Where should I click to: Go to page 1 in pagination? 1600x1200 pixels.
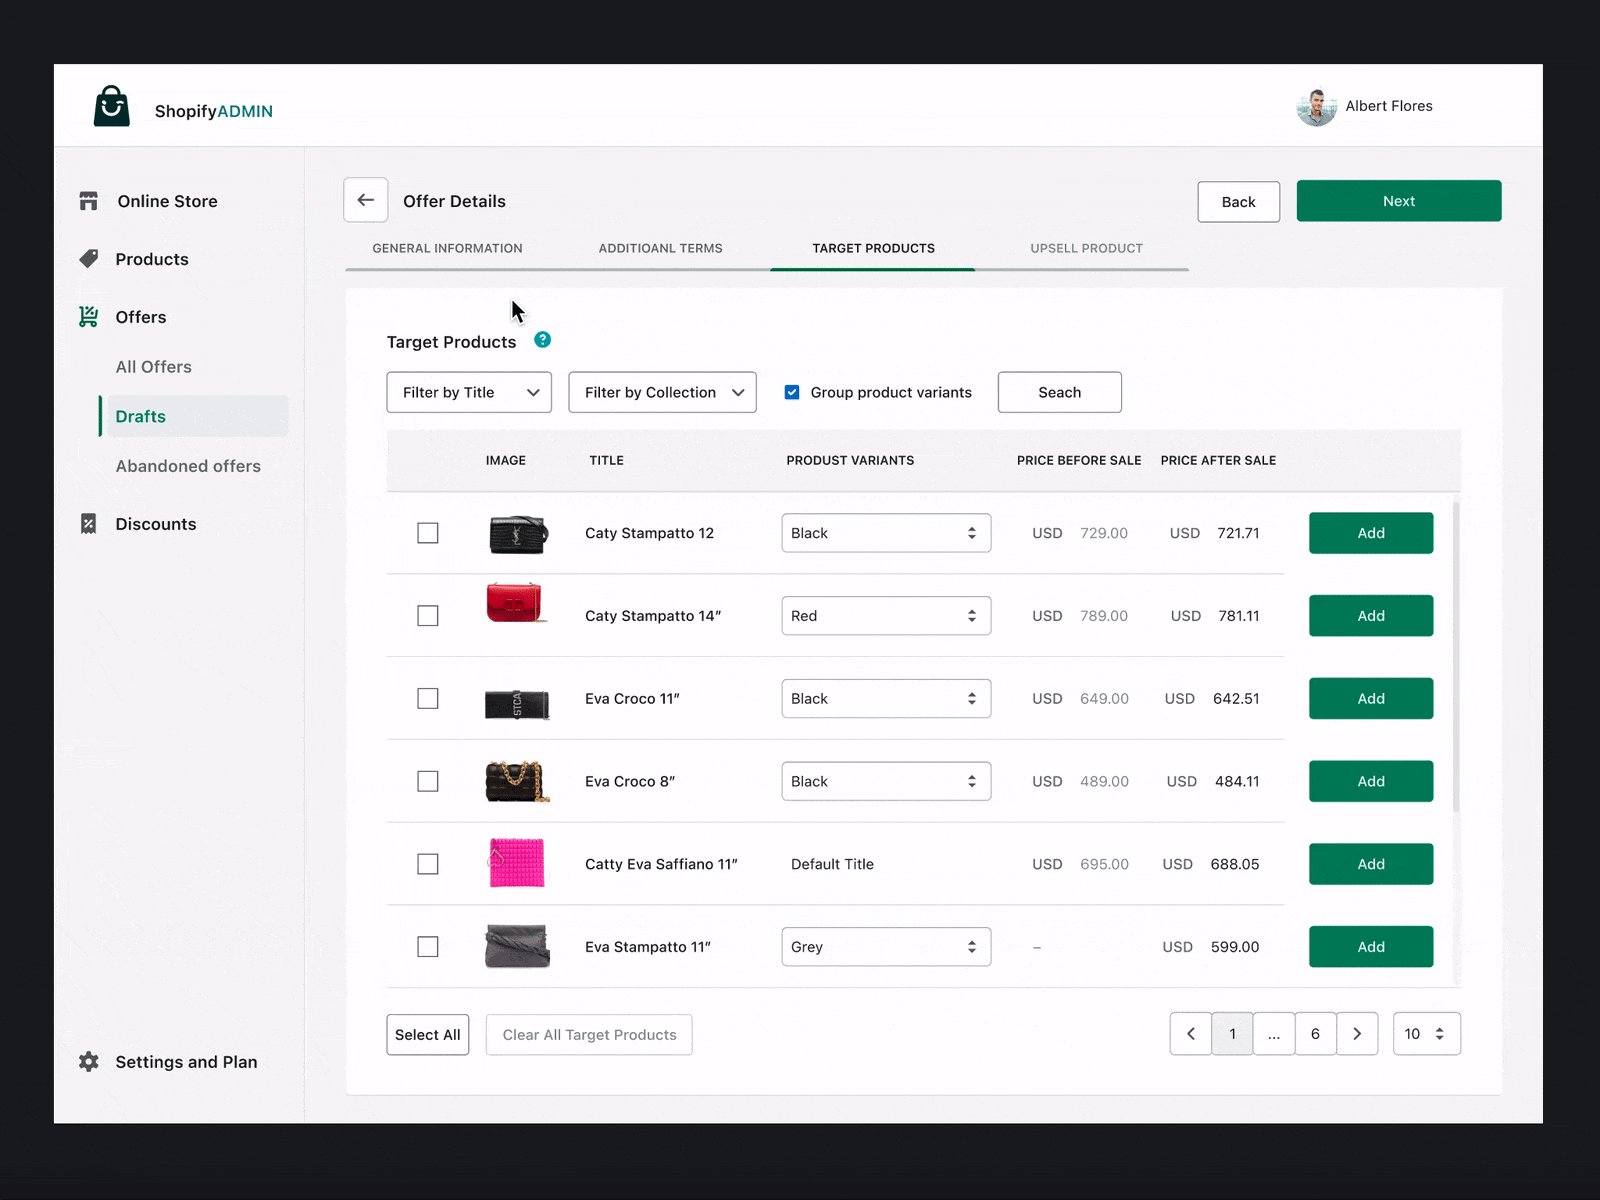(1232, 1034)
